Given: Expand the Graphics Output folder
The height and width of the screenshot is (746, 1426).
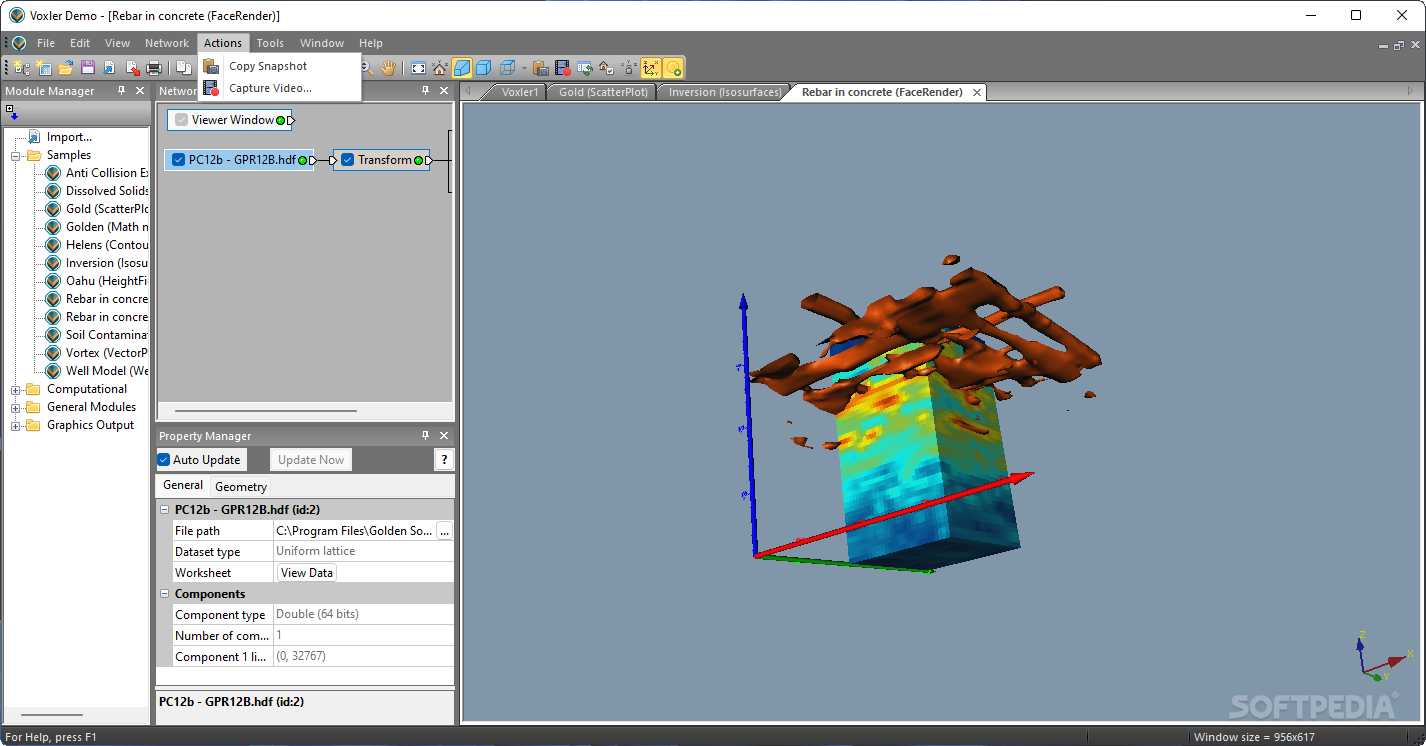Looking at the screenshot, I should [x=16, y=426].
